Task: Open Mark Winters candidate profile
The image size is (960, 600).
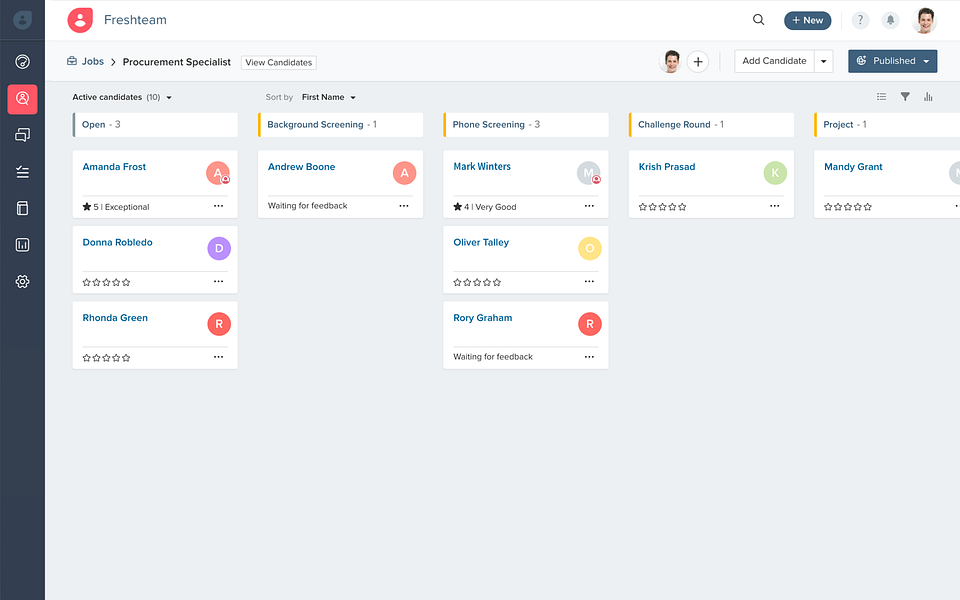Action: tap(482, 167)
